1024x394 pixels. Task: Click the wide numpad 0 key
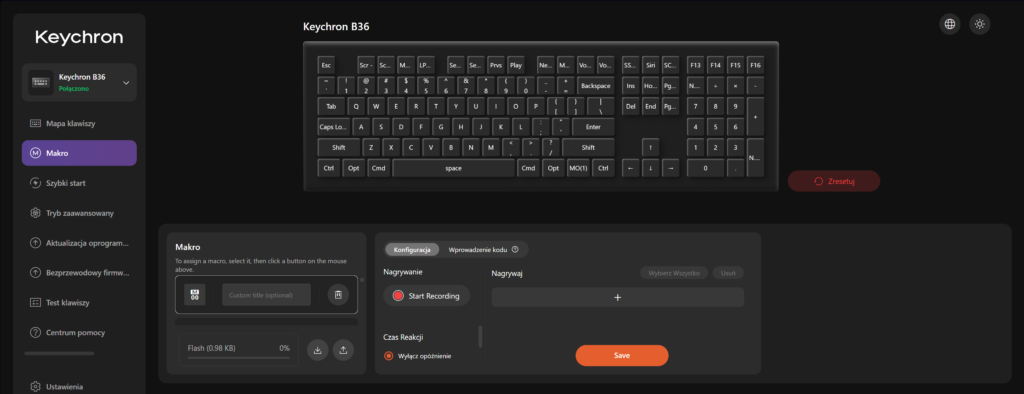pos(705,168)
